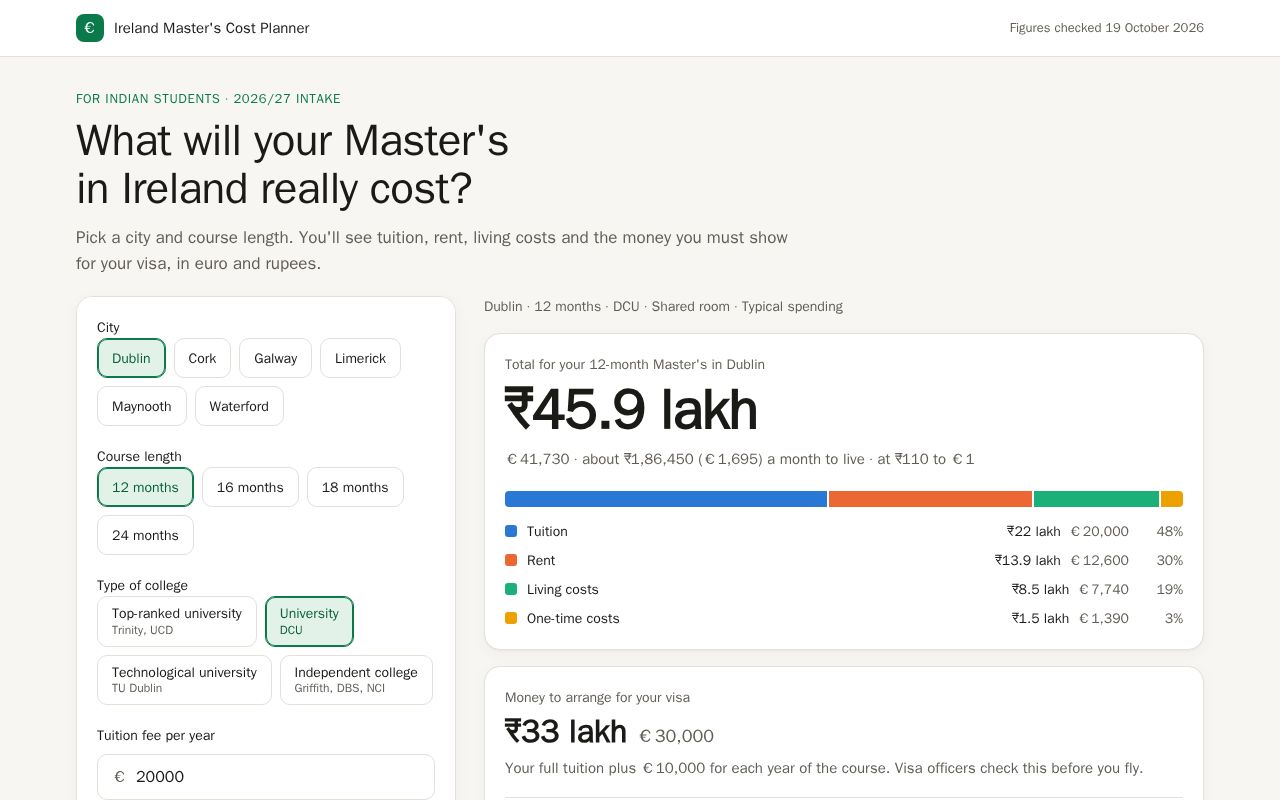Click the Rent legend label
1280x800 pixels.
coord(541,560)
